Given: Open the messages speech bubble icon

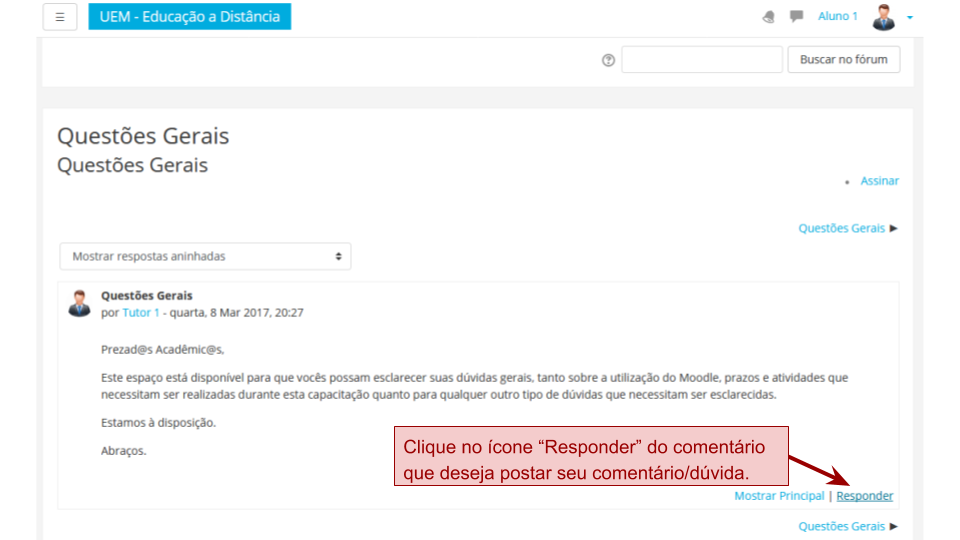Looking at the screenshot, I should [x=796, y=17].
